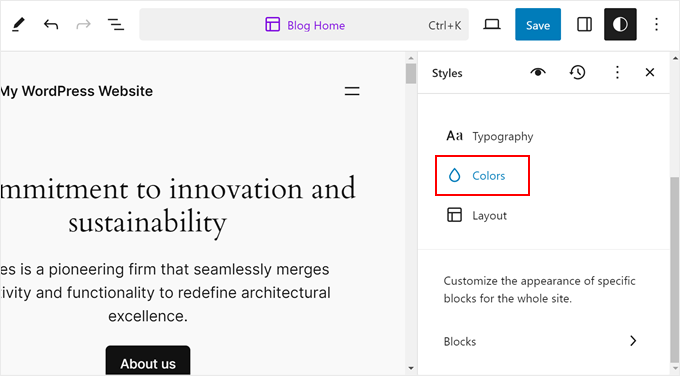
Task: Open the style Revisions history
Action: pos(577,72)
